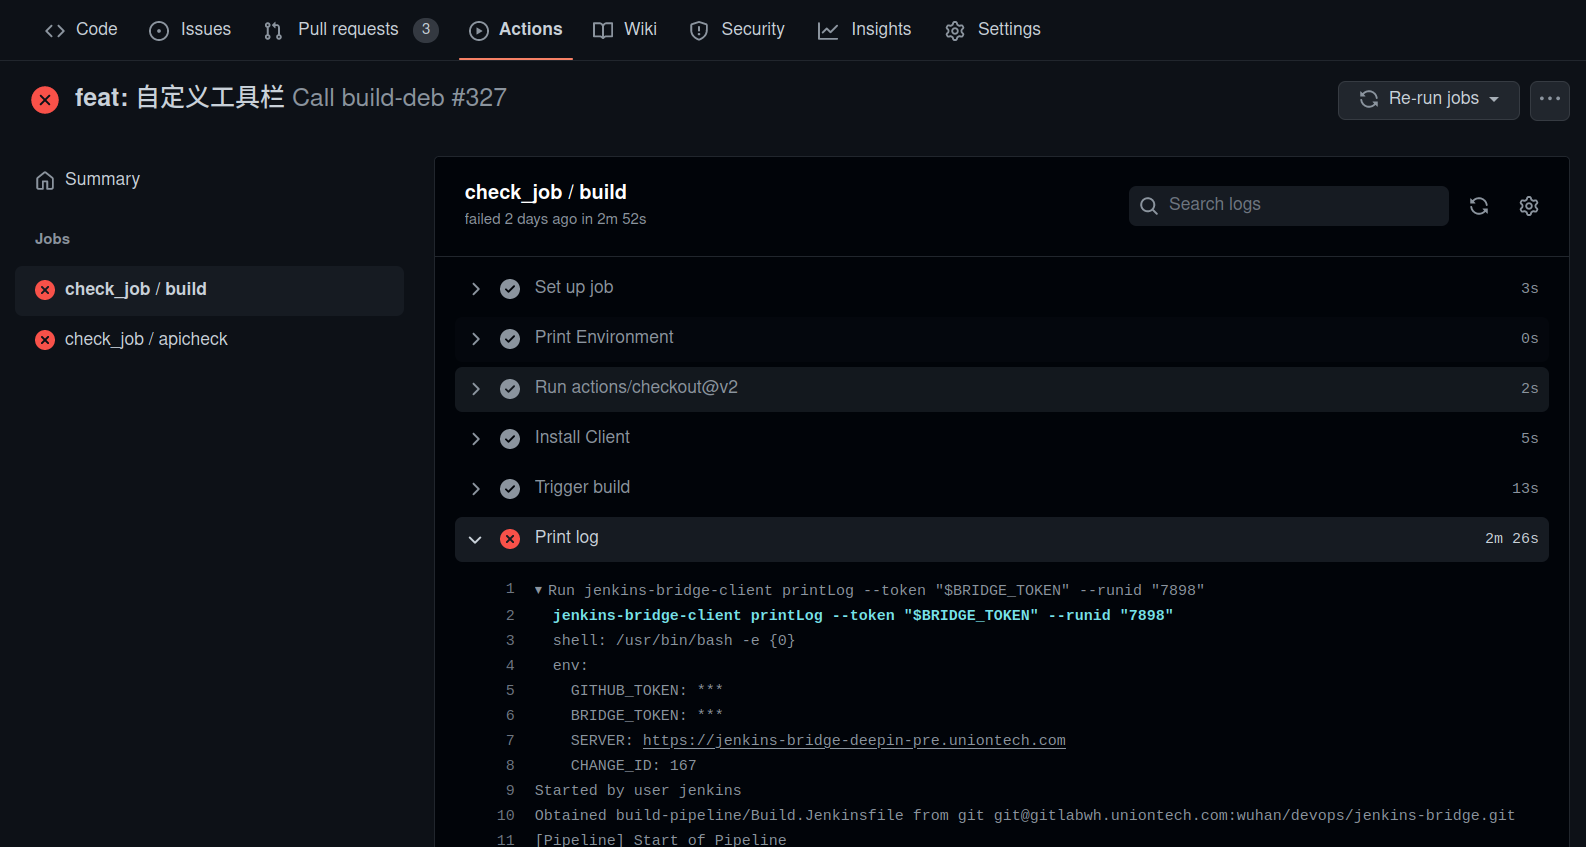1586x847 pixels.
Task: Expand the Install Client step
Action: coord(1002,438)
